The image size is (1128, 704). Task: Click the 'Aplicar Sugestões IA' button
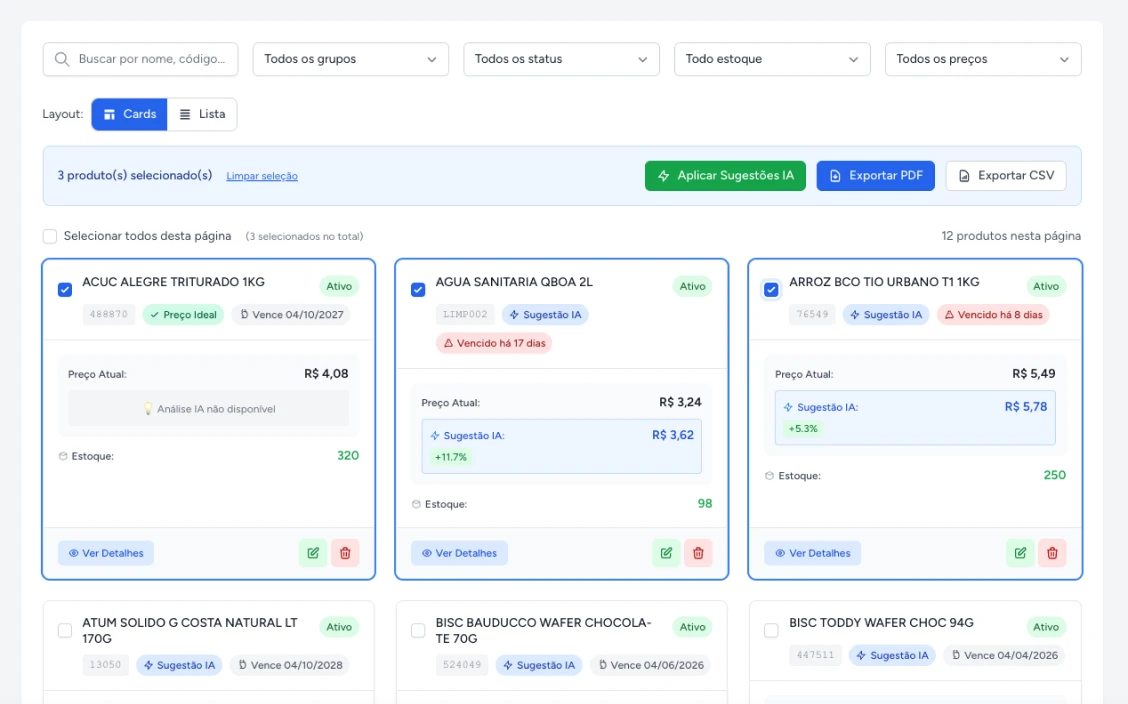tap(725, 176)
